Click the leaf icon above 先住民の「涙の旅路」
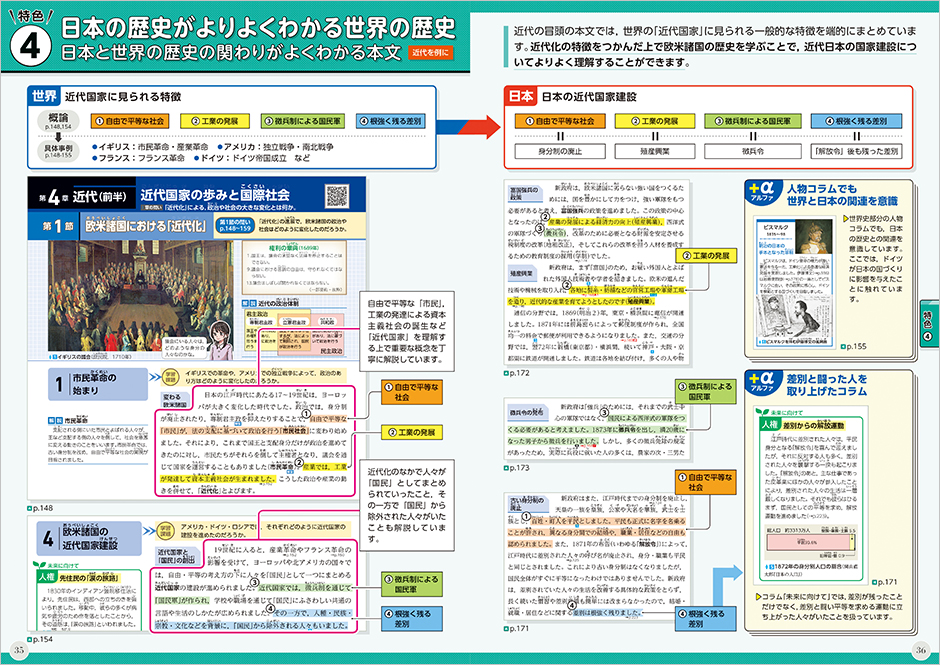The image size is (940, 665). 39,565
